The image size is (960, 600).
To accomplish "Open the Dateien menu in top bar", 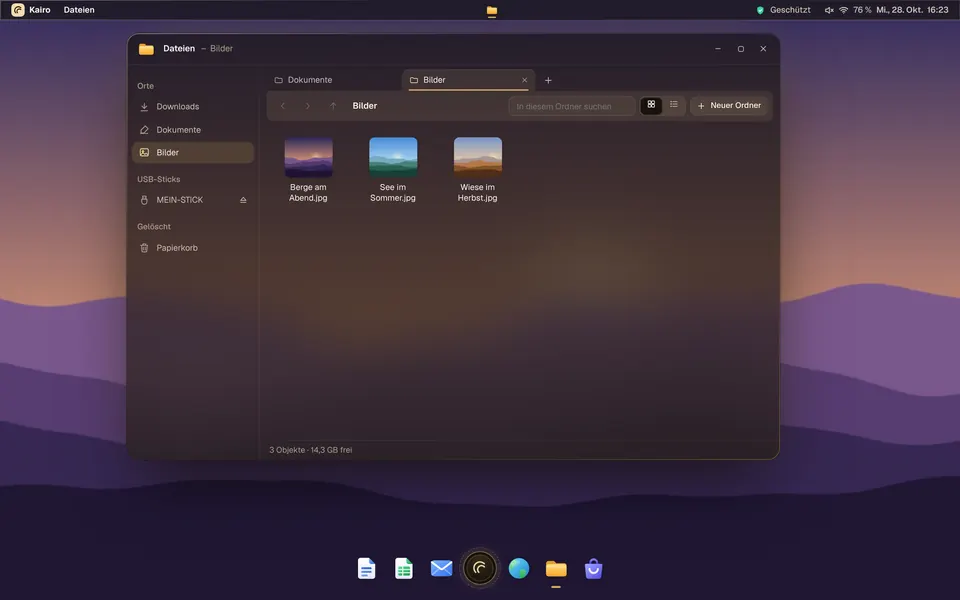I will point(79,10).
